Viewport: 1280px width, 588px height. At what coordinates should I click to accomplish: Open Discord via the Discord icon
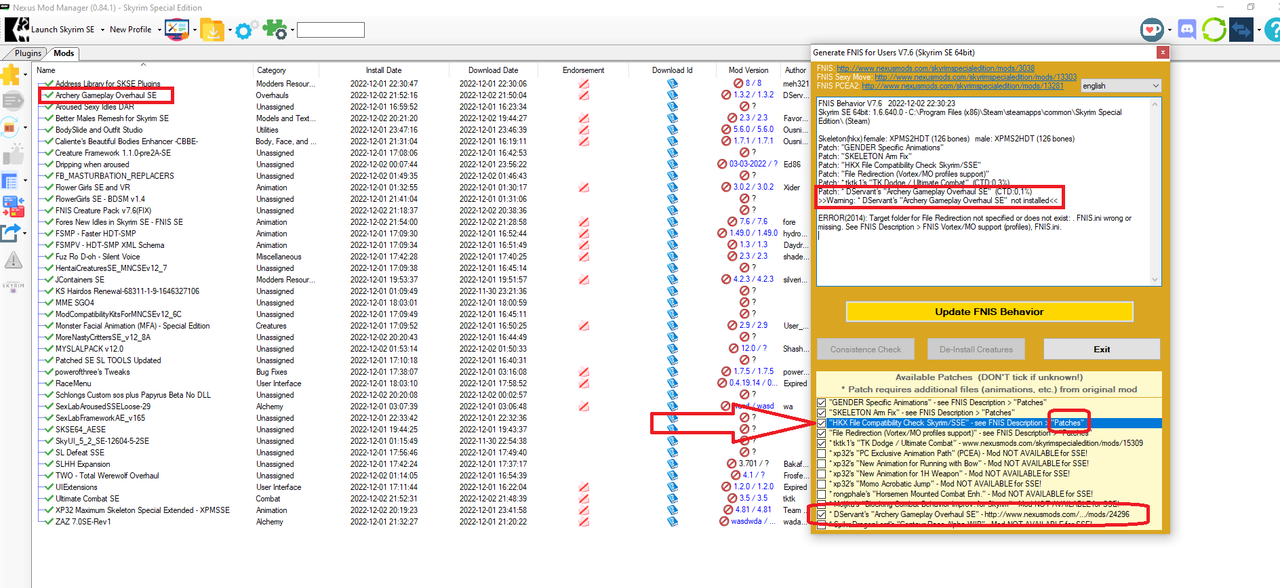pos(1187,30)
